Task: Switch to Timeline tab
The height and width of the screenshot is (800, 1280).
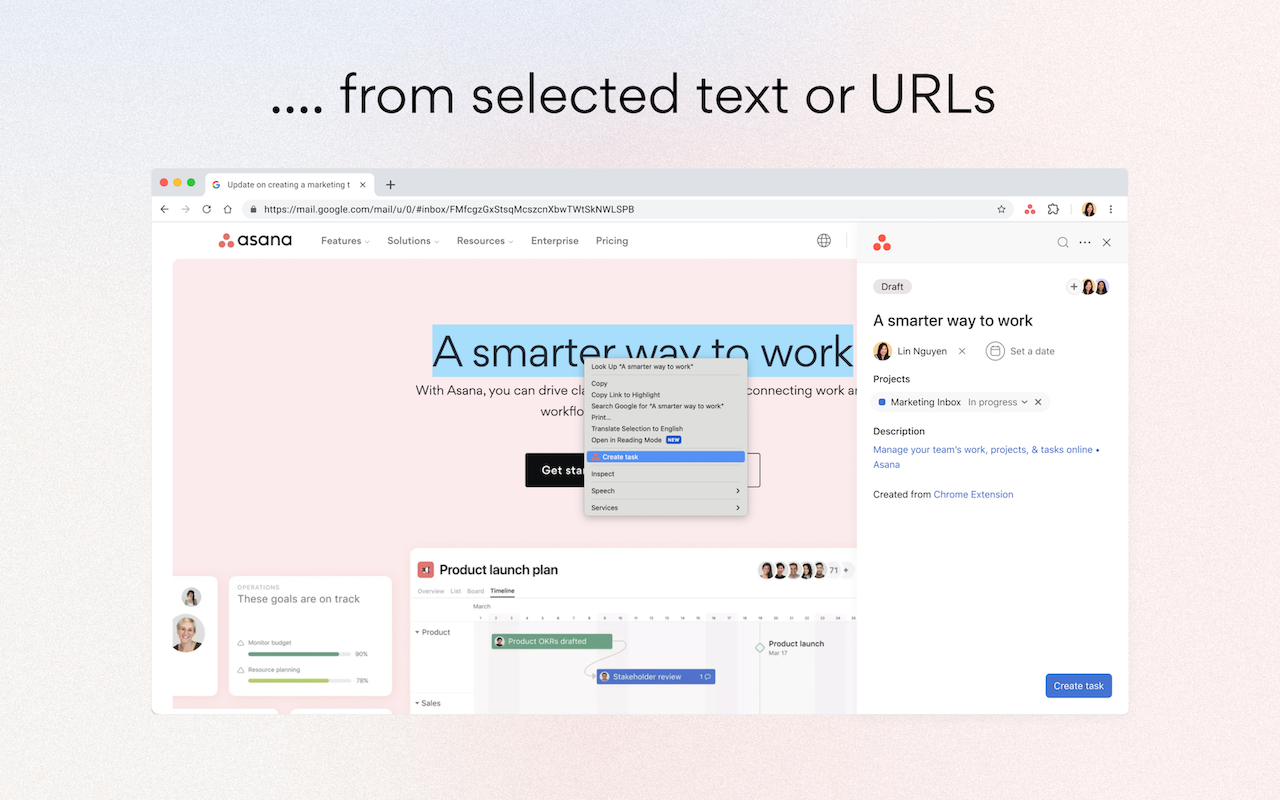Action: point(502,591)
